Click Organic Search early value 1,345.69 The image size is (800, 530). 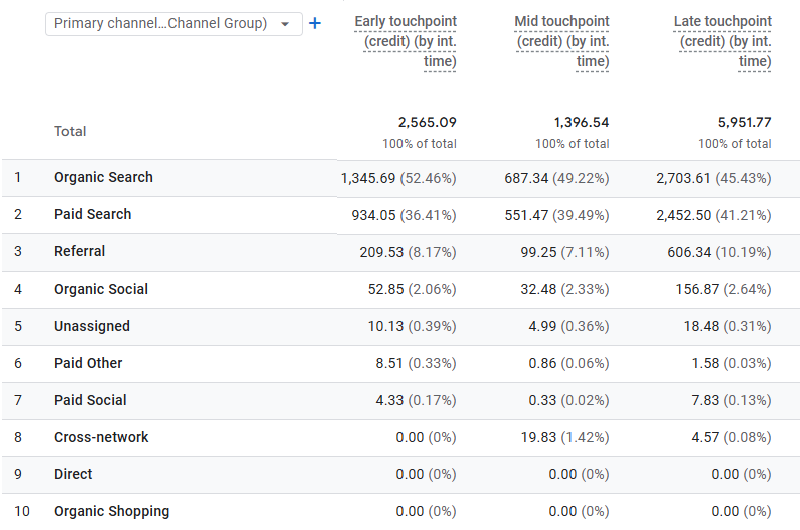tap(368, 179)
